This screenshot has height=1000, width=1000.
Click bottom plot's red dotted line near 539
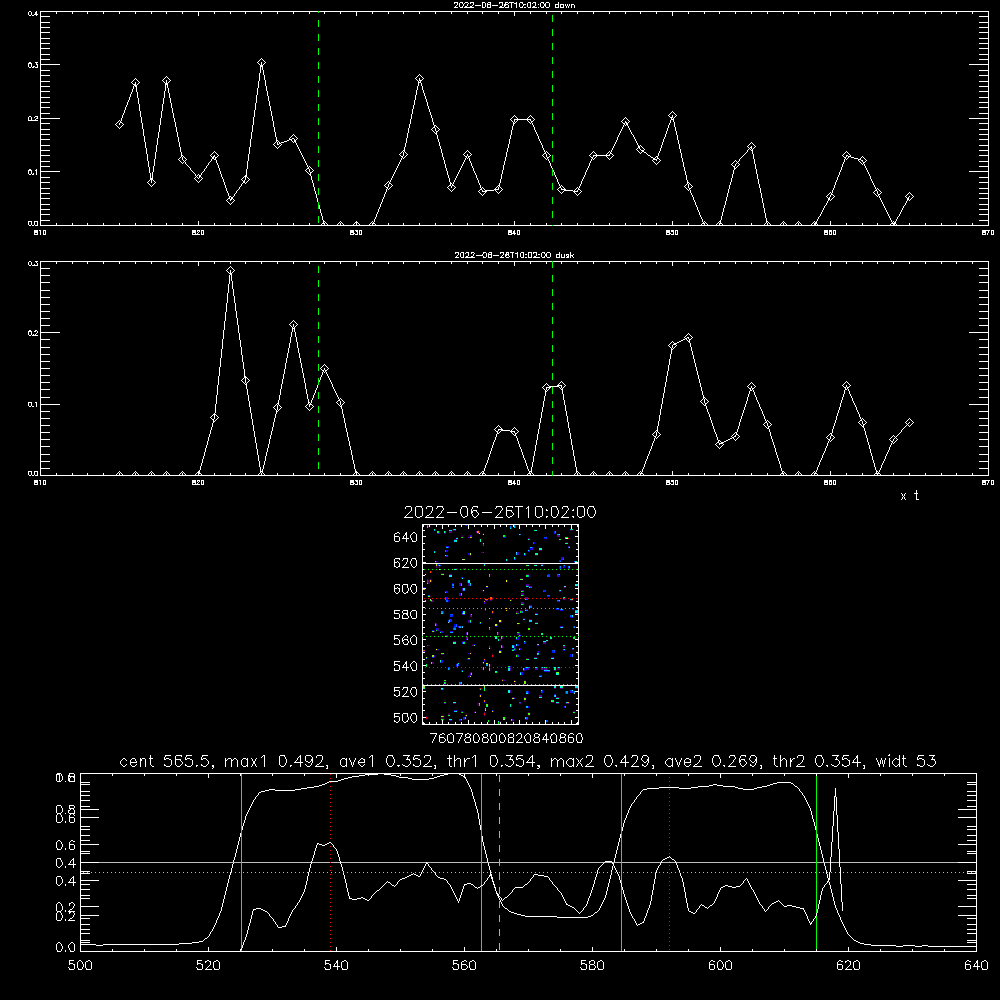coord(330,862)
